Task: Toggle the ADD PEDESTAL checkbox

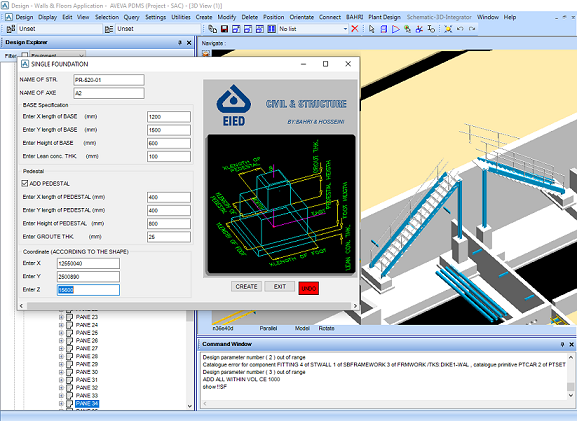Action: tap(25, 183)
